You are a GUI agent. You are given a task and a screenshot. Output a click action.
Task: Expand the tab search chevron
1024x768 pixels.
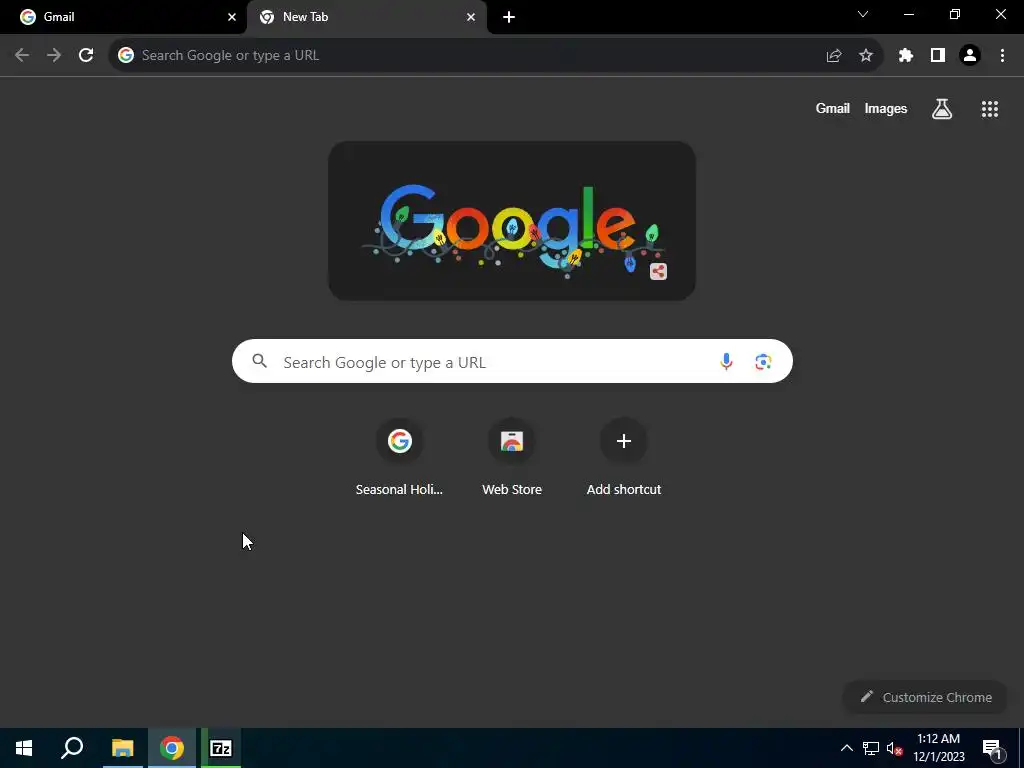coord(863,14)
